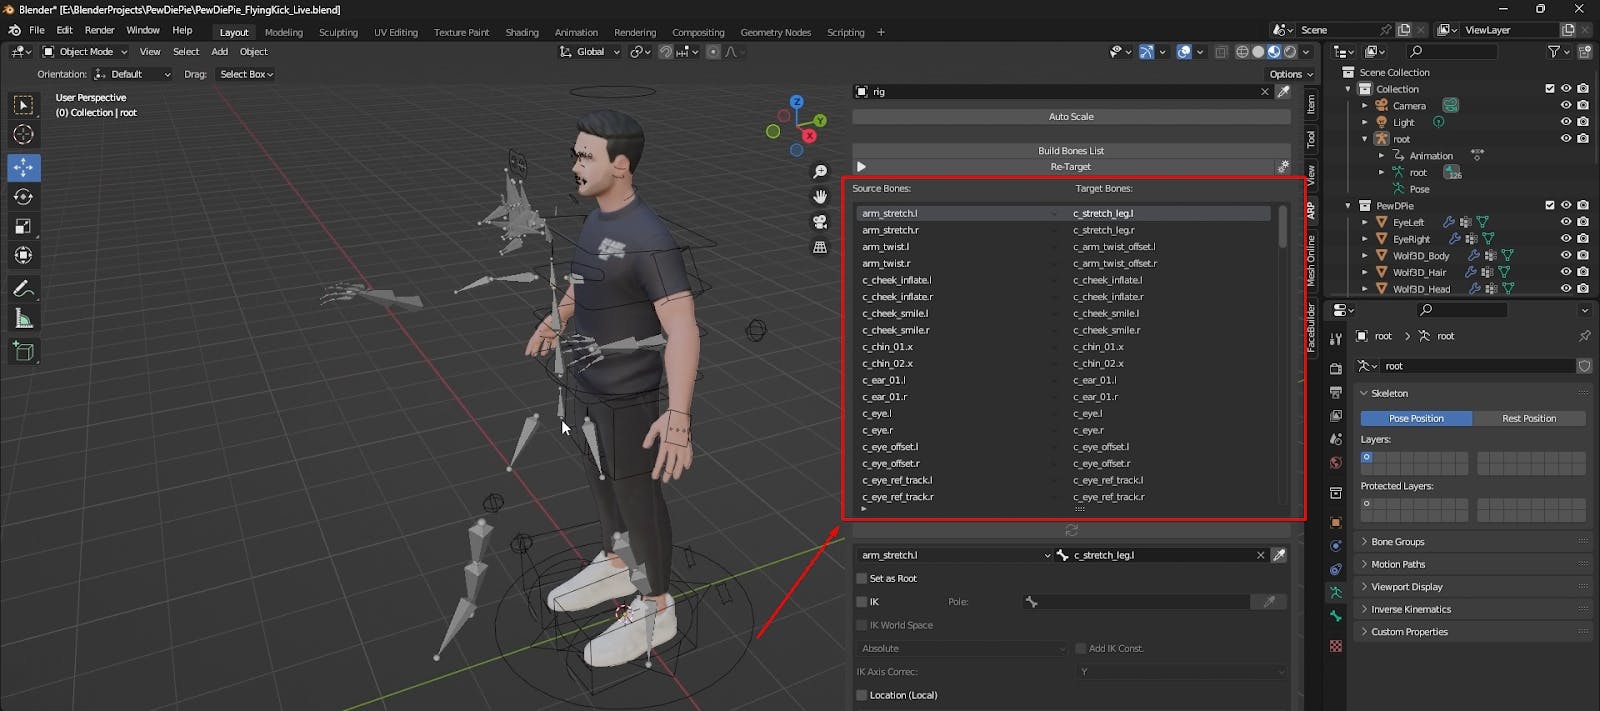Select the Move tool in toolbar

point(23,167)
